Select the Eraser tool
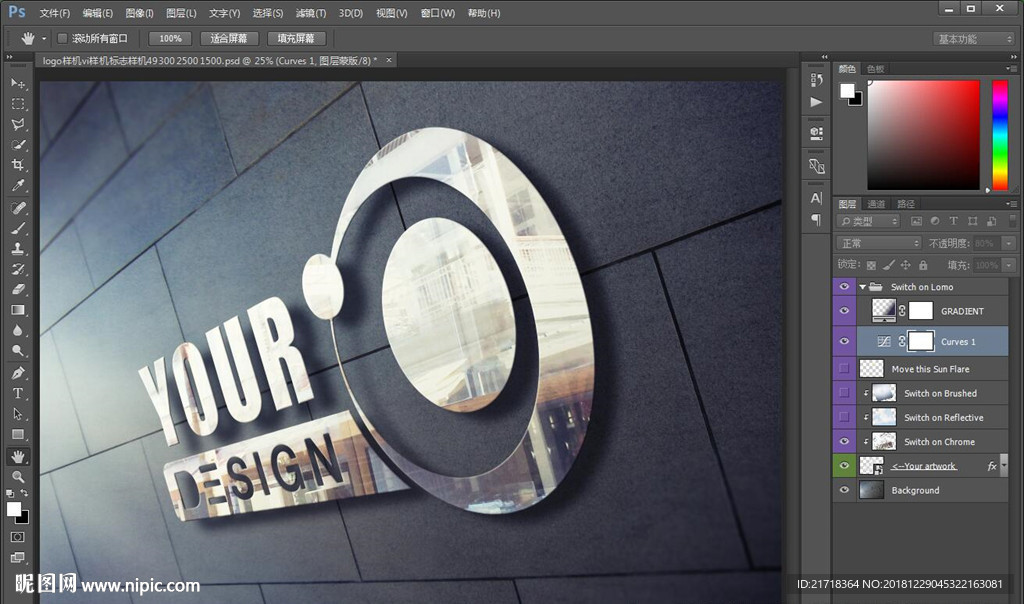Image resolution: width=1024 pixels, height=604 pixels. [18, 289]
